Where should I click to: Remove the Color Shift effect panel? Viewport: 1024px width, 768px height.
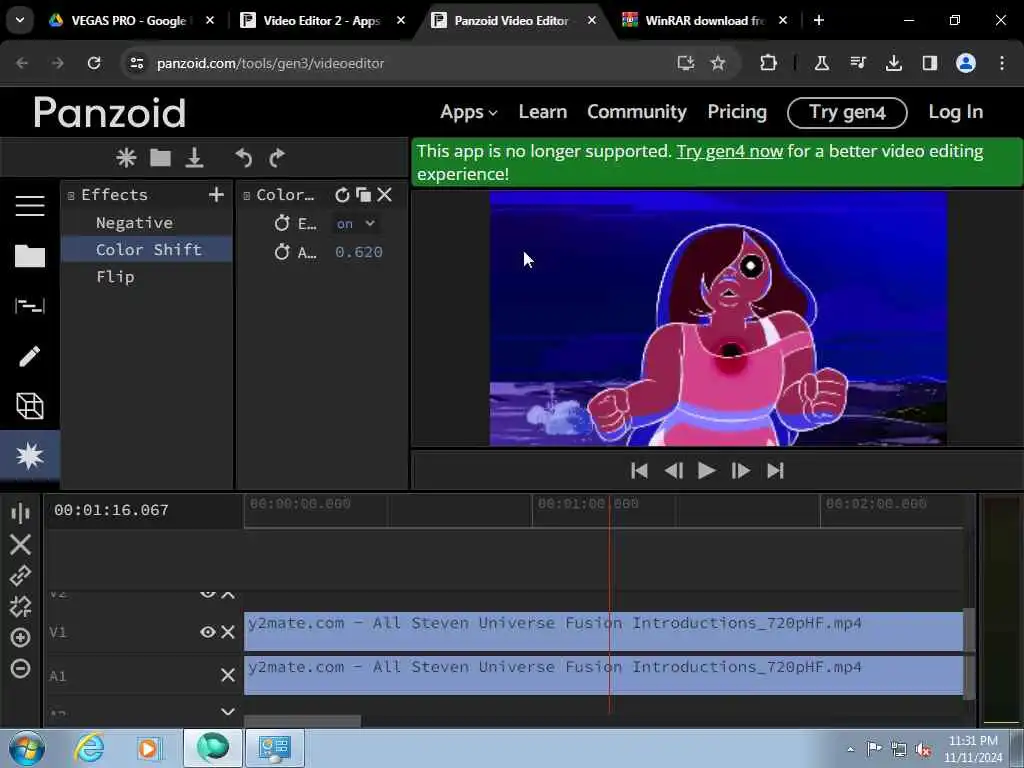point(385,195)
